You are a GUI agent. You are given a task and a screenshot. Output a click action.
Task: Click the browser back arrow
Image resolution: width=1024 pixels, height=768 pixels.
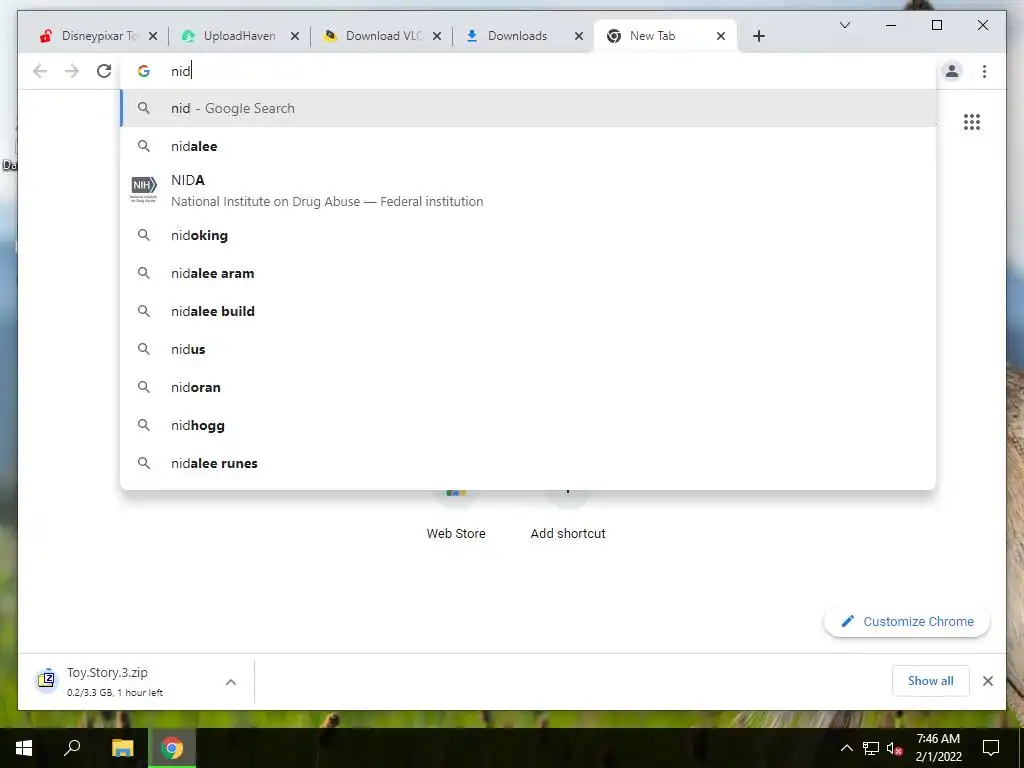click(x=40, y=71)
